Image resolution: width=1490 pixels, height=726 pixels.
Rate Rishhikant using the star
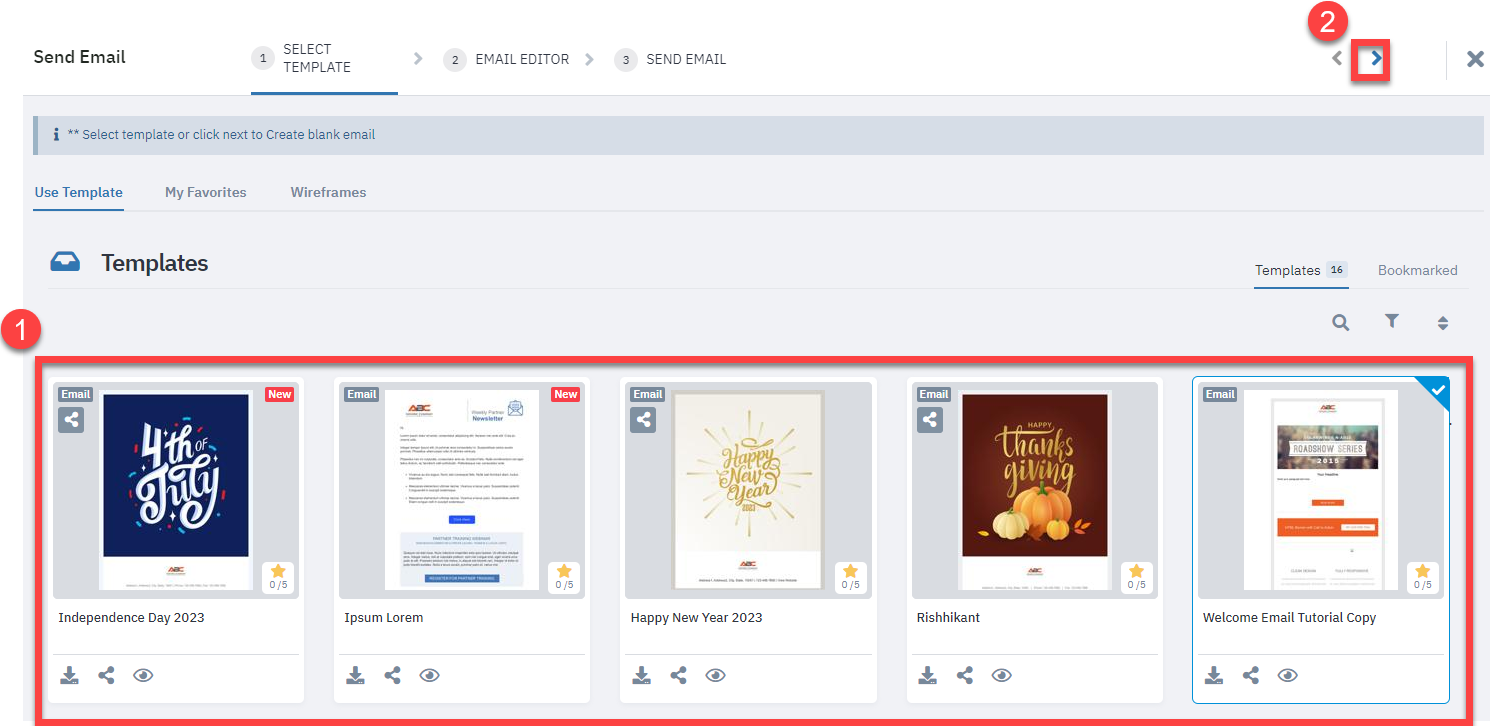(x=1136, y=571)
